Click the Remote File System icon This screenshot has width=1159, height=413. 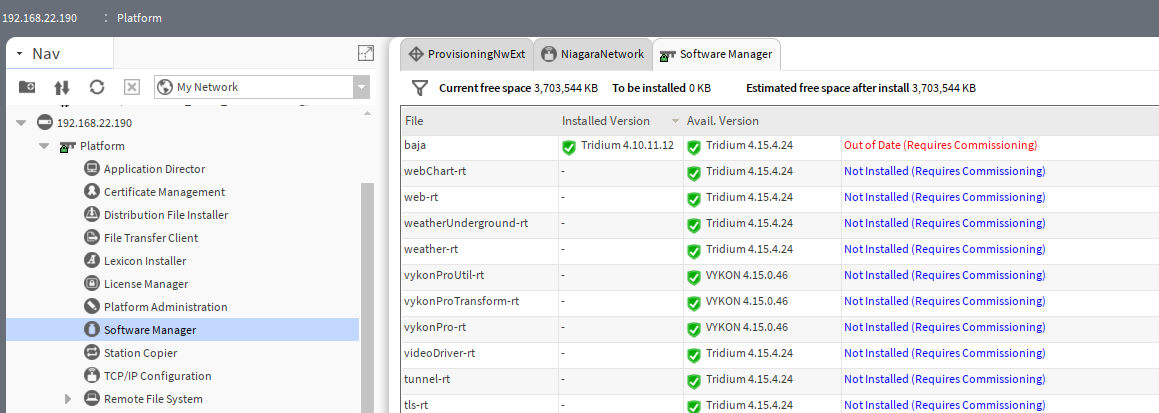point(92,398)
